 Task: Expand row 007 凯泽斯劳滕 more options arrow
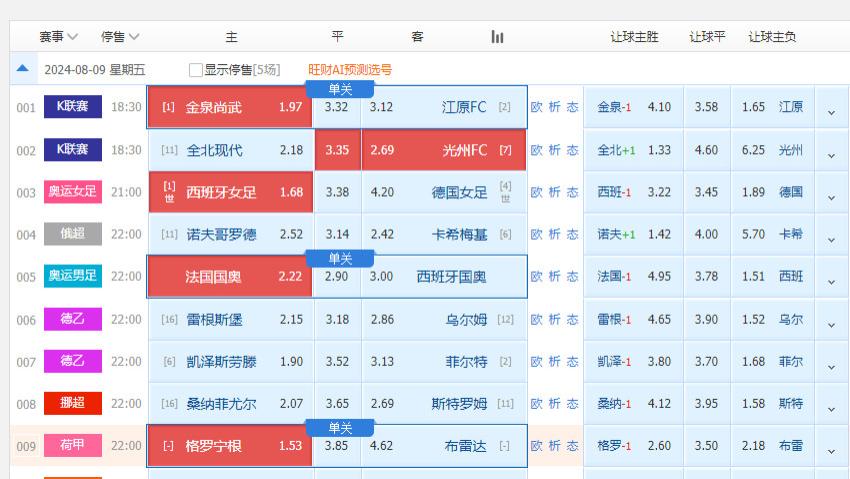pyautogui.click(x=831, y=367)
